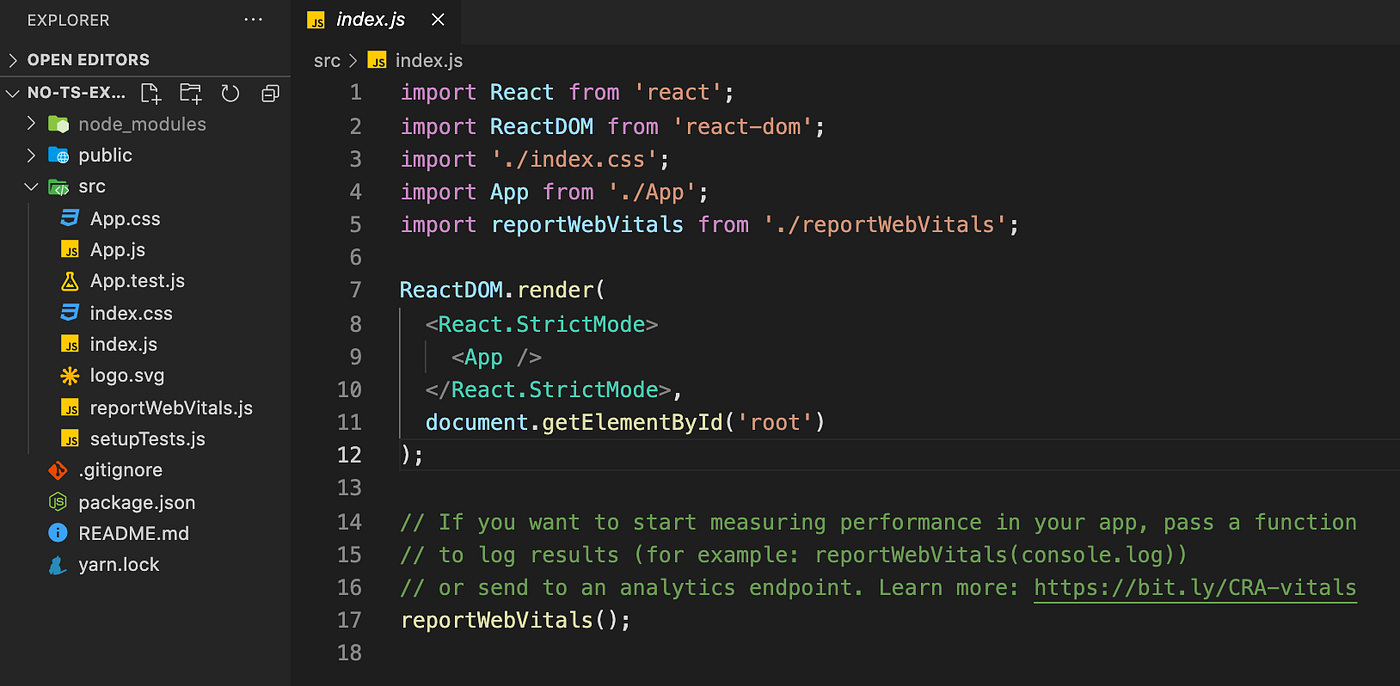This screenshot has width=1400, height=686.
Task: Click the logo.svg file icon
Action: coord(70,376)
